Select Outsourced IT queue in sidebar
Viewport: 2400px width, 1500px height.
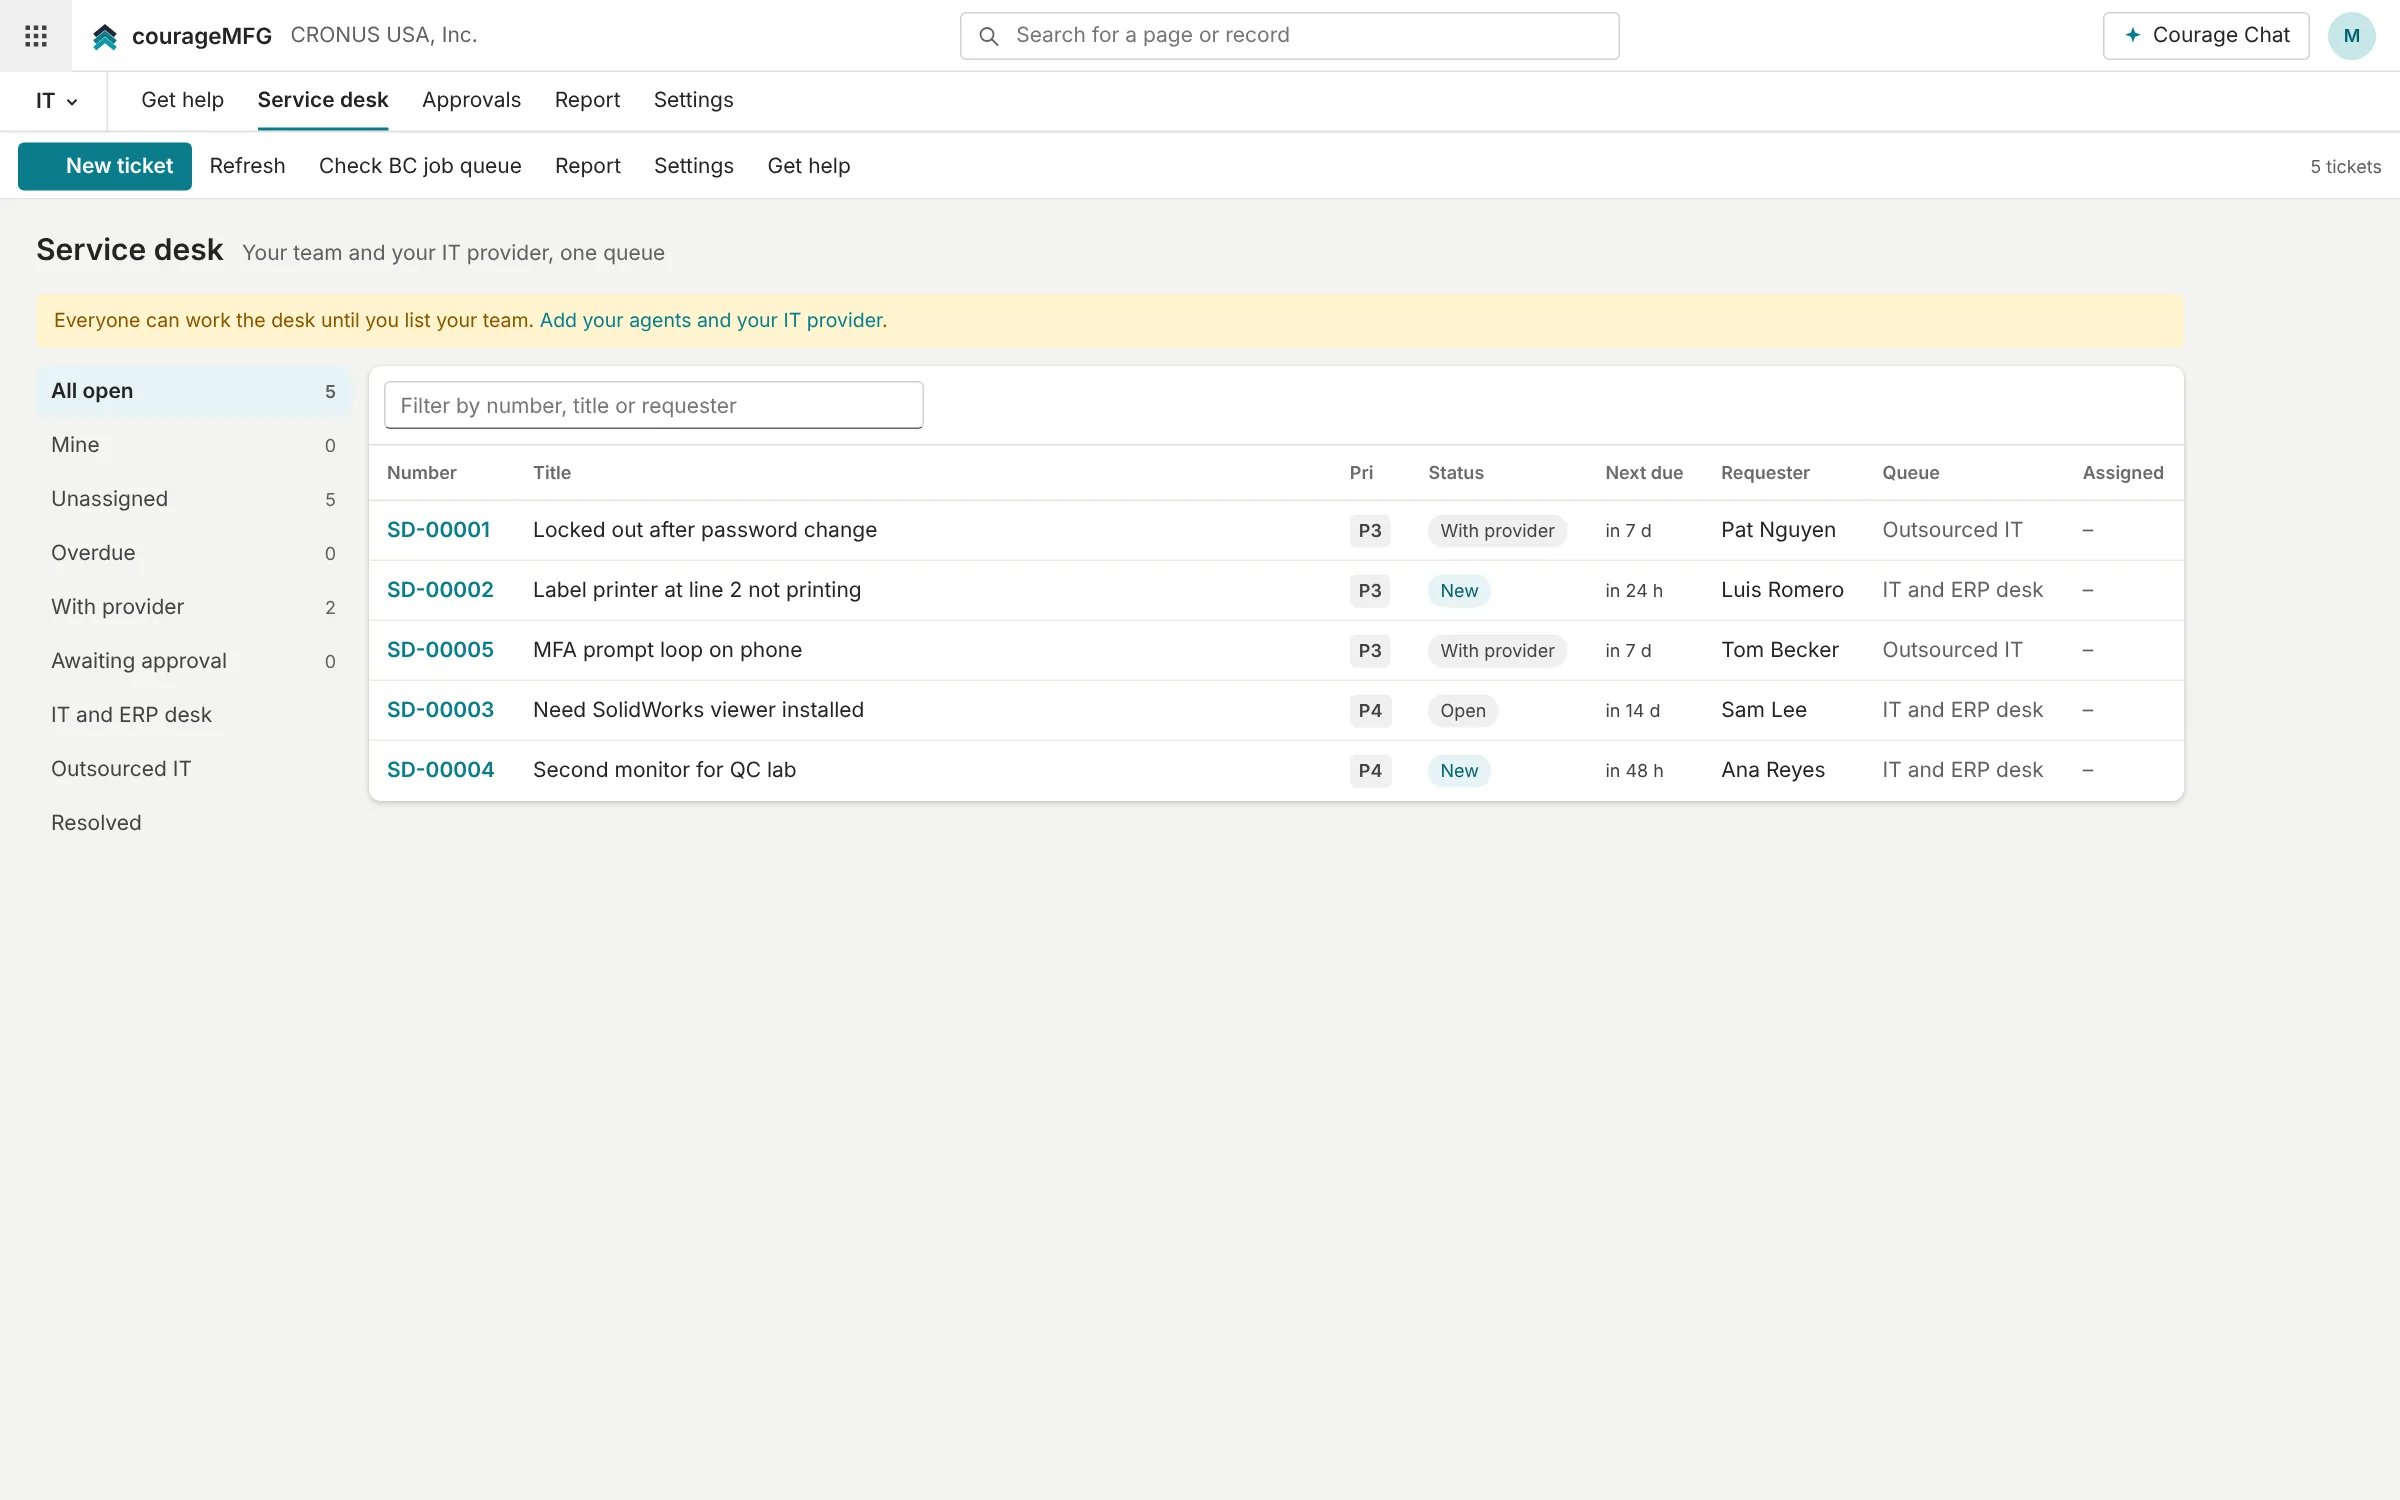[x=193, y=769]
